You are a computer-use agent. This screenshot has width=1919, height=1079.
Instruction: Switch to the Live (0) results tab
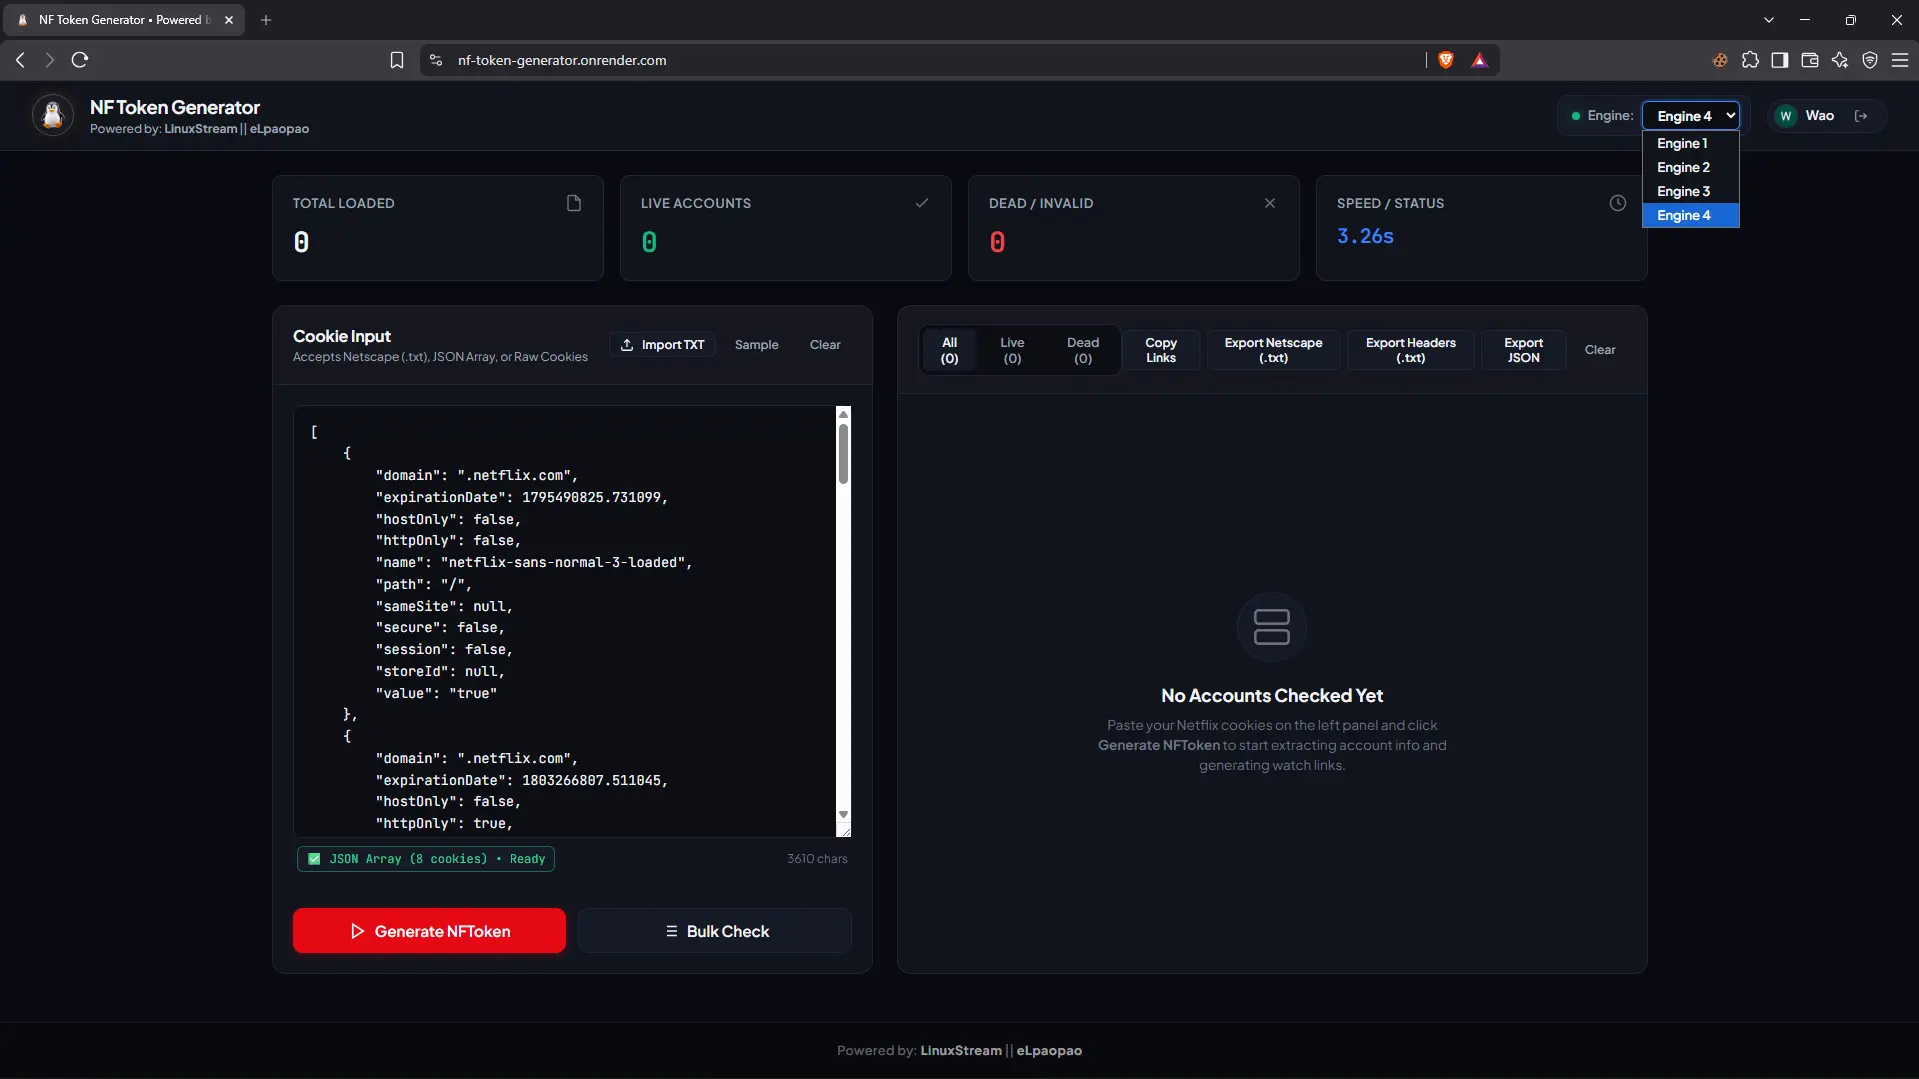(x=1012, y=350)
